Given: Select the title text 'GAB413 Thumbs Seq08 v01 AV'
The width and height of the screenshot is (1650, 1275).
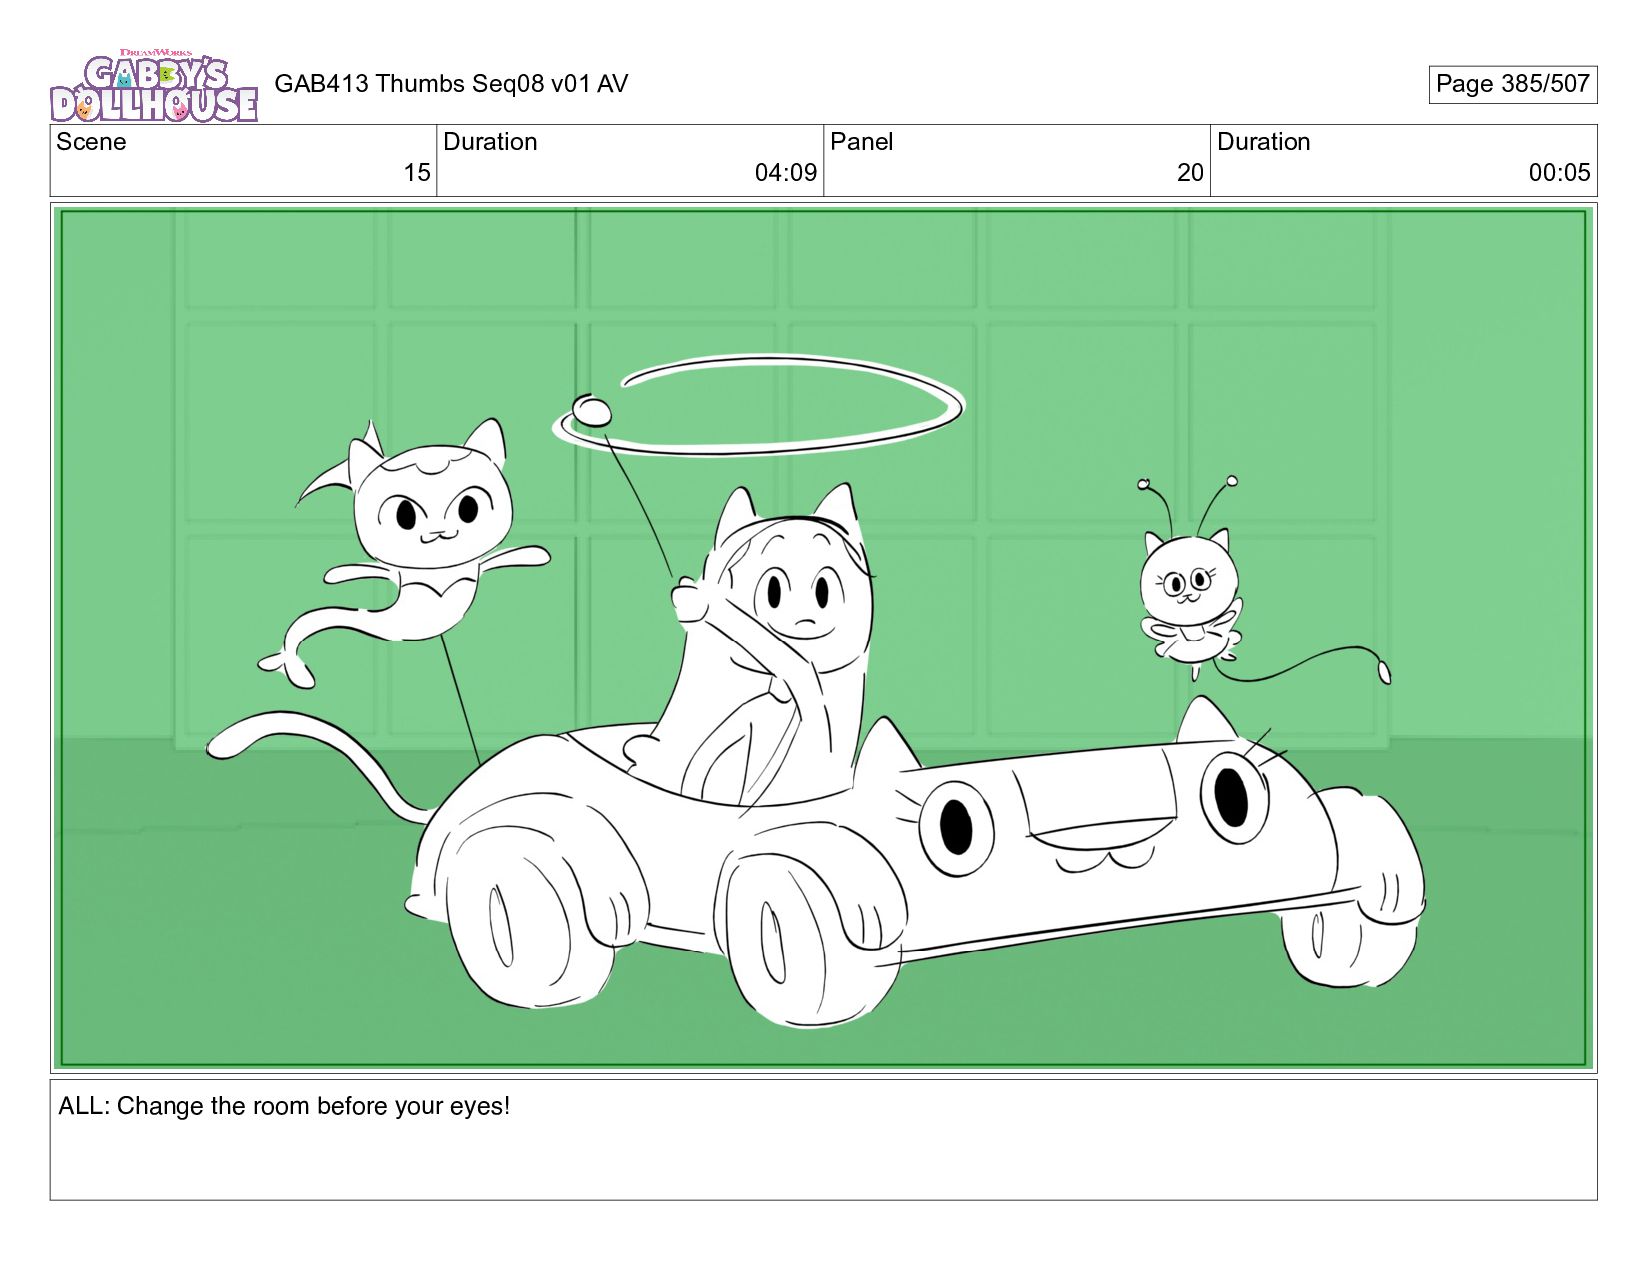Looking at the screenshot, I should point(451,84).
